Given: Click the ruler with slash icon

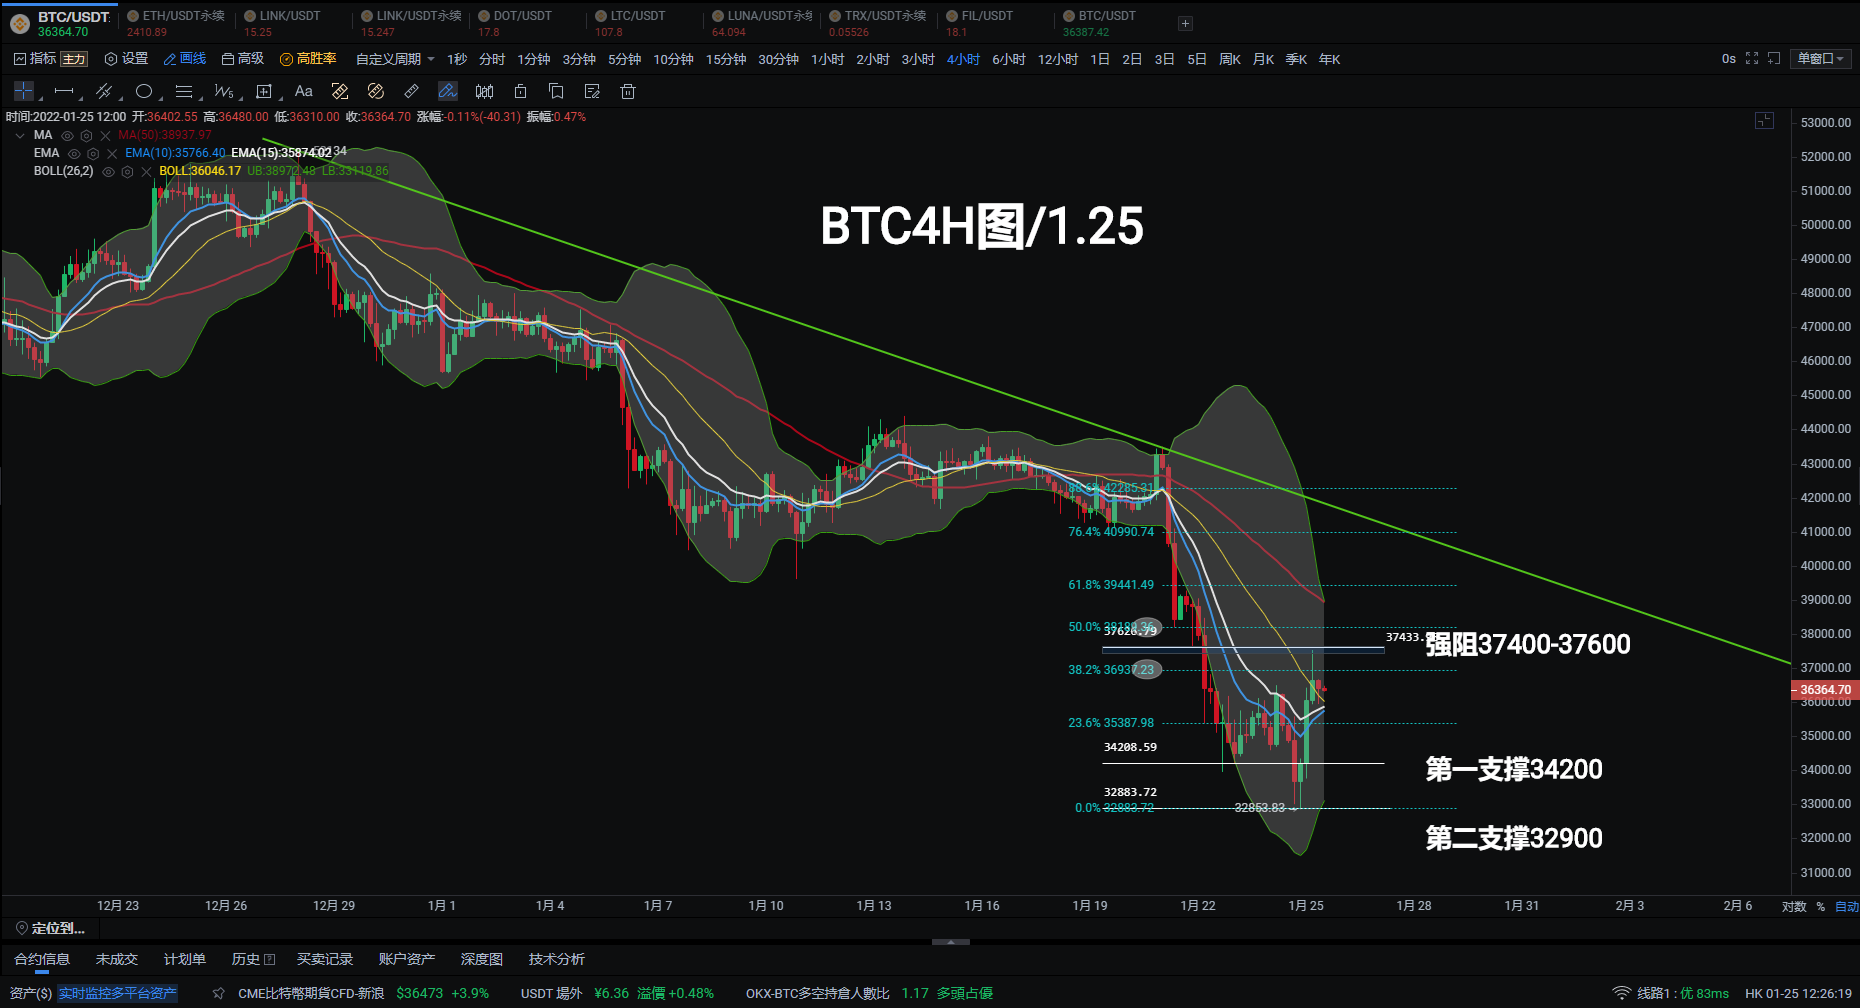Looking at the screenshot, I should pos(340,91).
